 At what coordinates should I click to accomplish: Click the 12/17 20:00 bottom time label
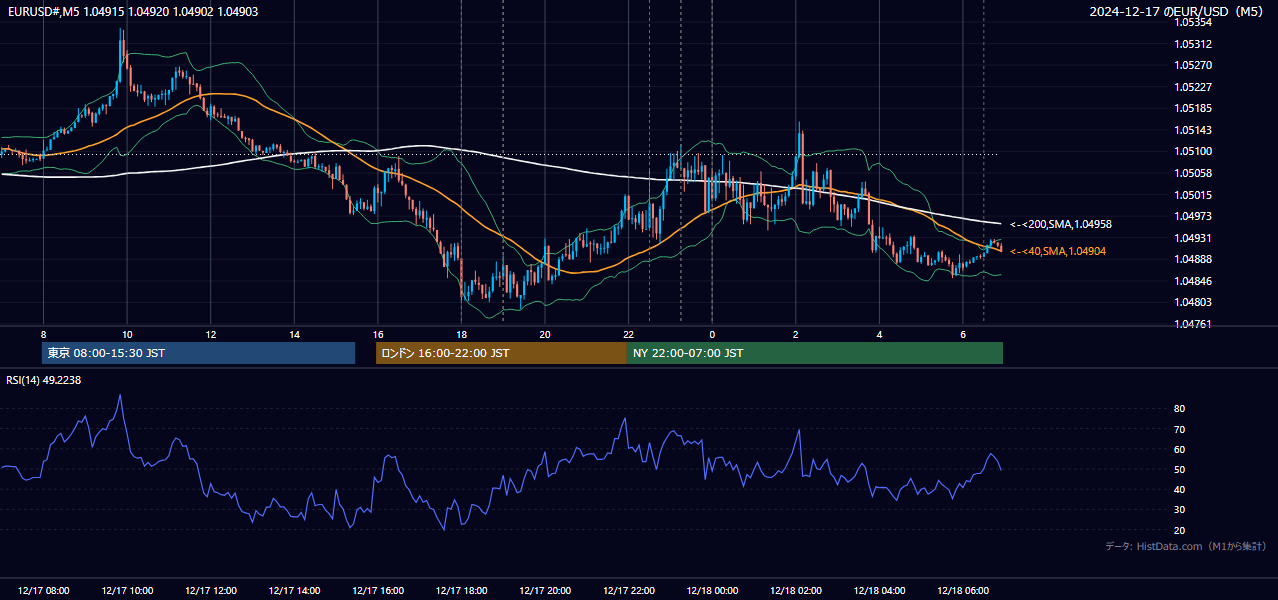click(545, 591)
